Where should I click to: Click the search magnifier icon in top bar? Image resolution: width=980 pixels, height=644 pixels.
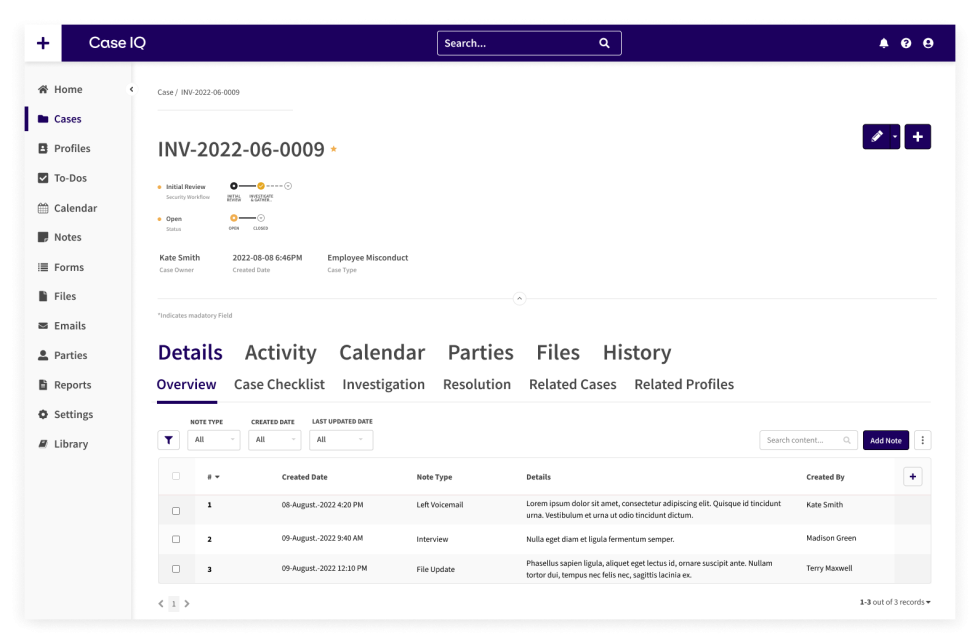tap(604, 43)
